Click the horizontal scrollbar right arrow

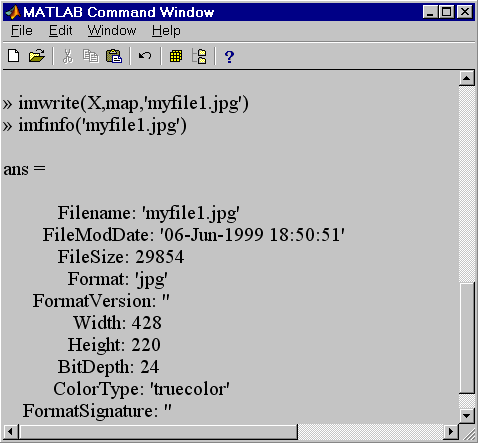[x=451, y=432]
